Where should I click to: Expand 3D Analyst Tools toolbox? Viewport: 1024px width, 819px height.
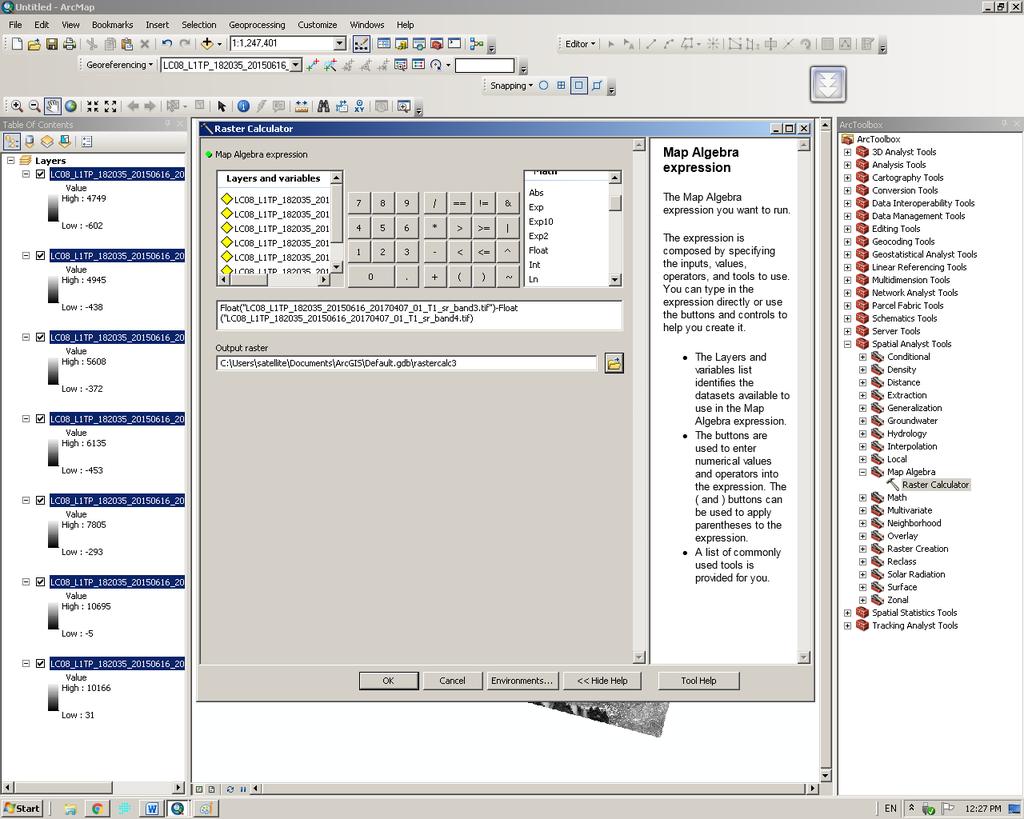pos(848,152)
